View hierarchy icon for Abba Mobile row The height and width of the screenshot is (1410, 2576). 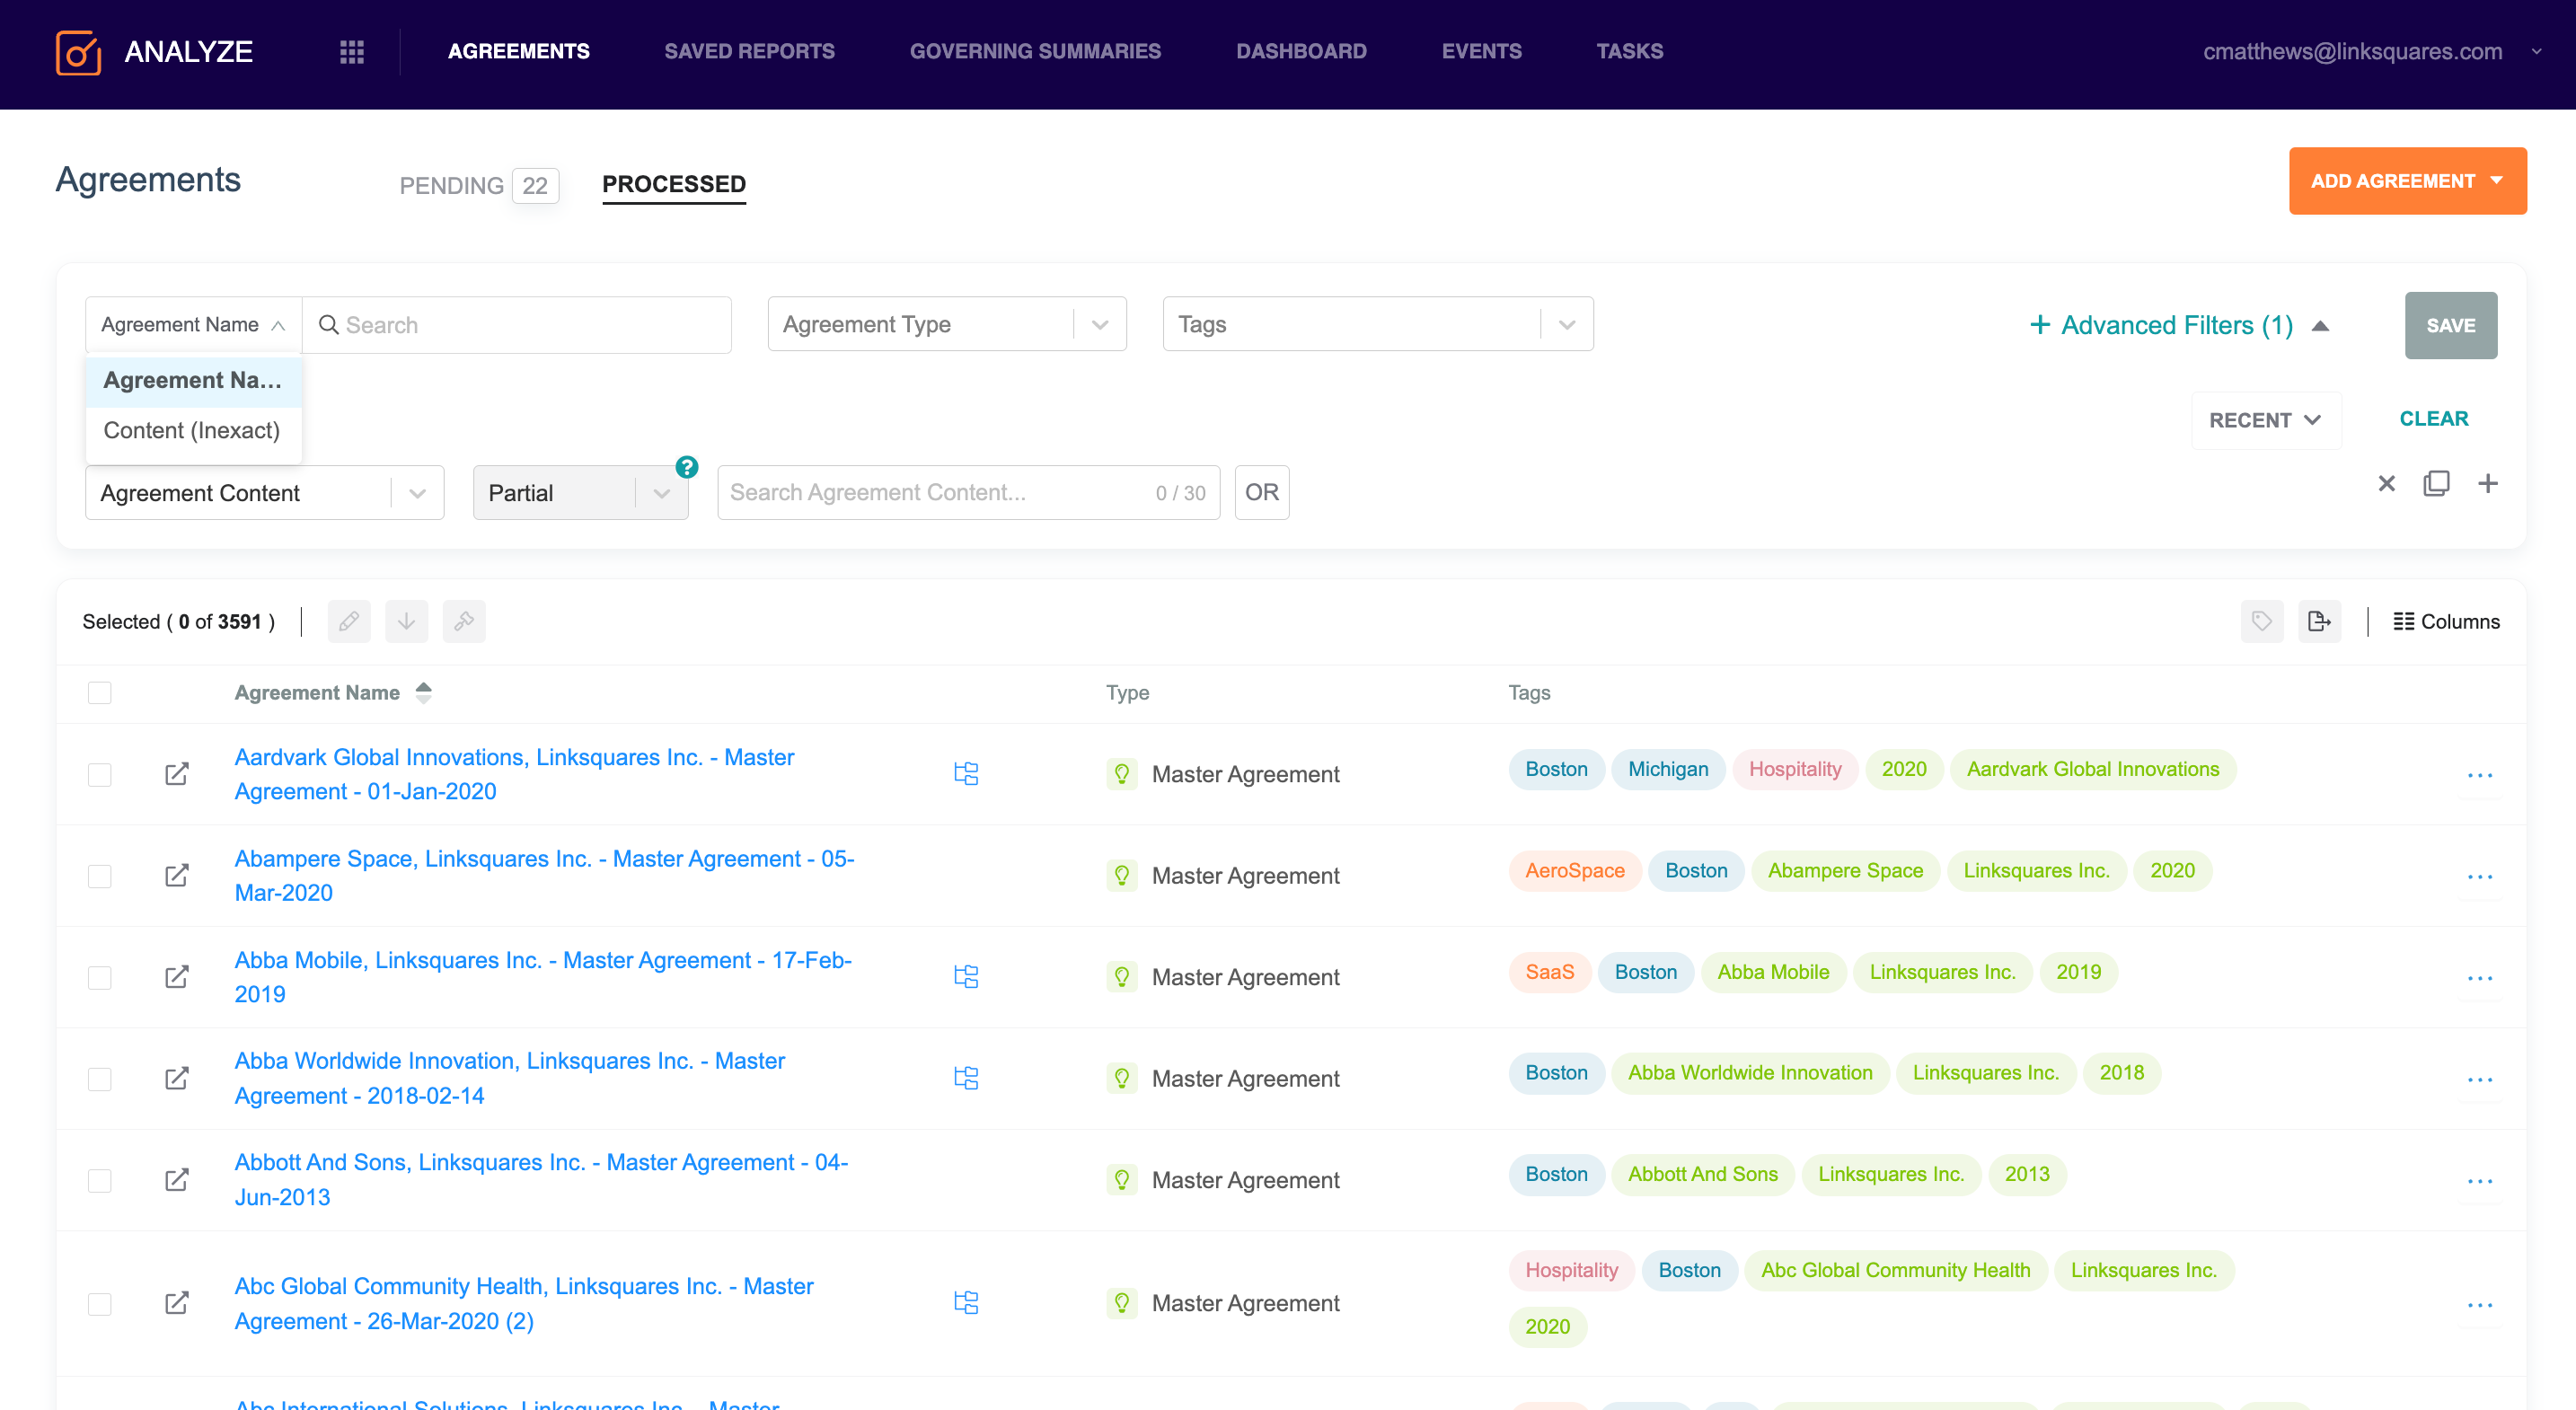click(x=966, y=977)
